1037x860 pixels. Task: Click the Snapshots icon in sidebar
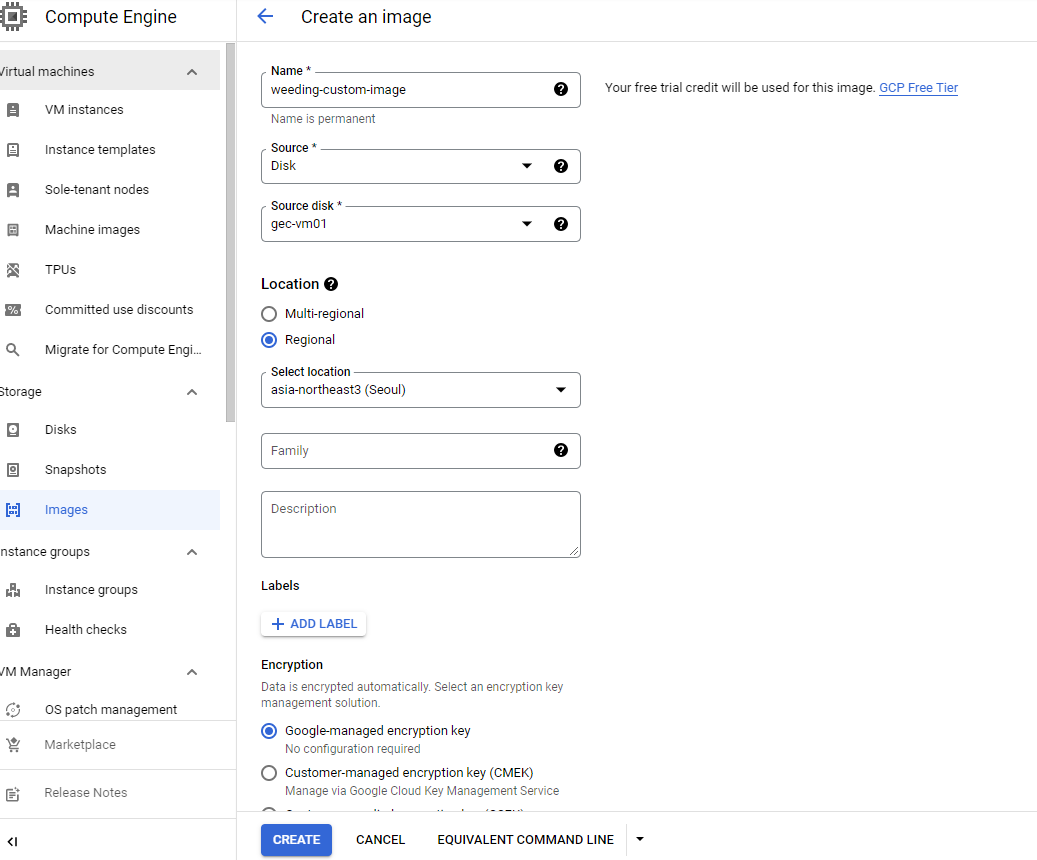(13, 470)
